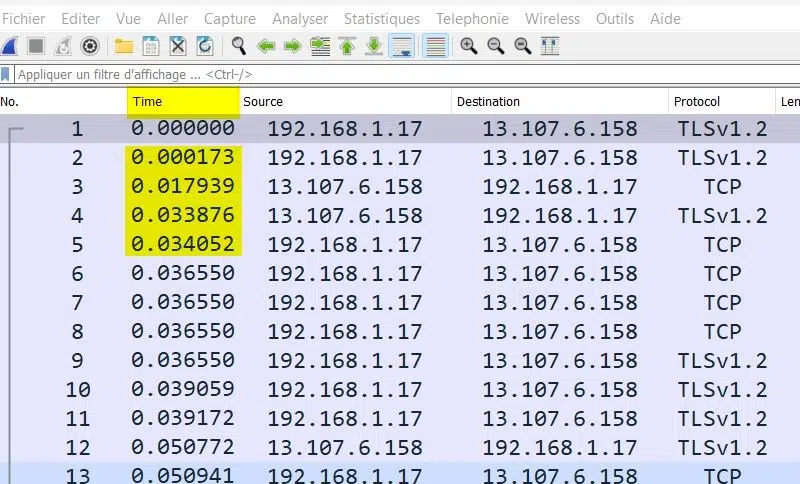
Task: Open the Analyser menu
Action: point(300,19)
